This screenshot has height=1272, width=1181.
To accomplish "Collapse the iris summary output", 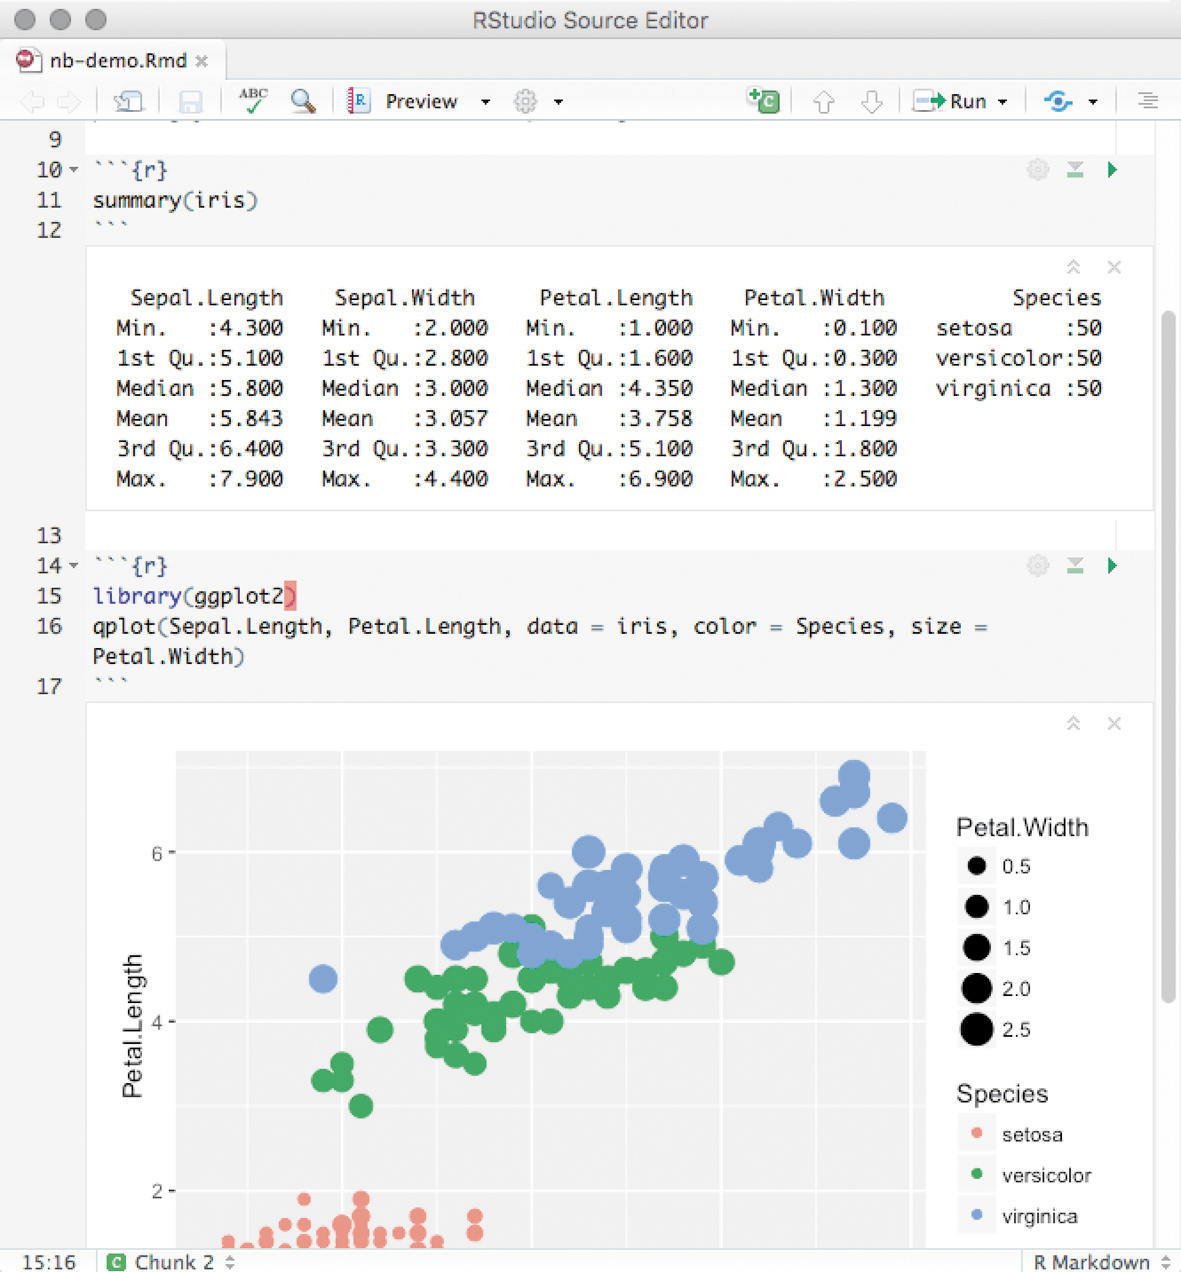I will click(x=1073, y=267).
